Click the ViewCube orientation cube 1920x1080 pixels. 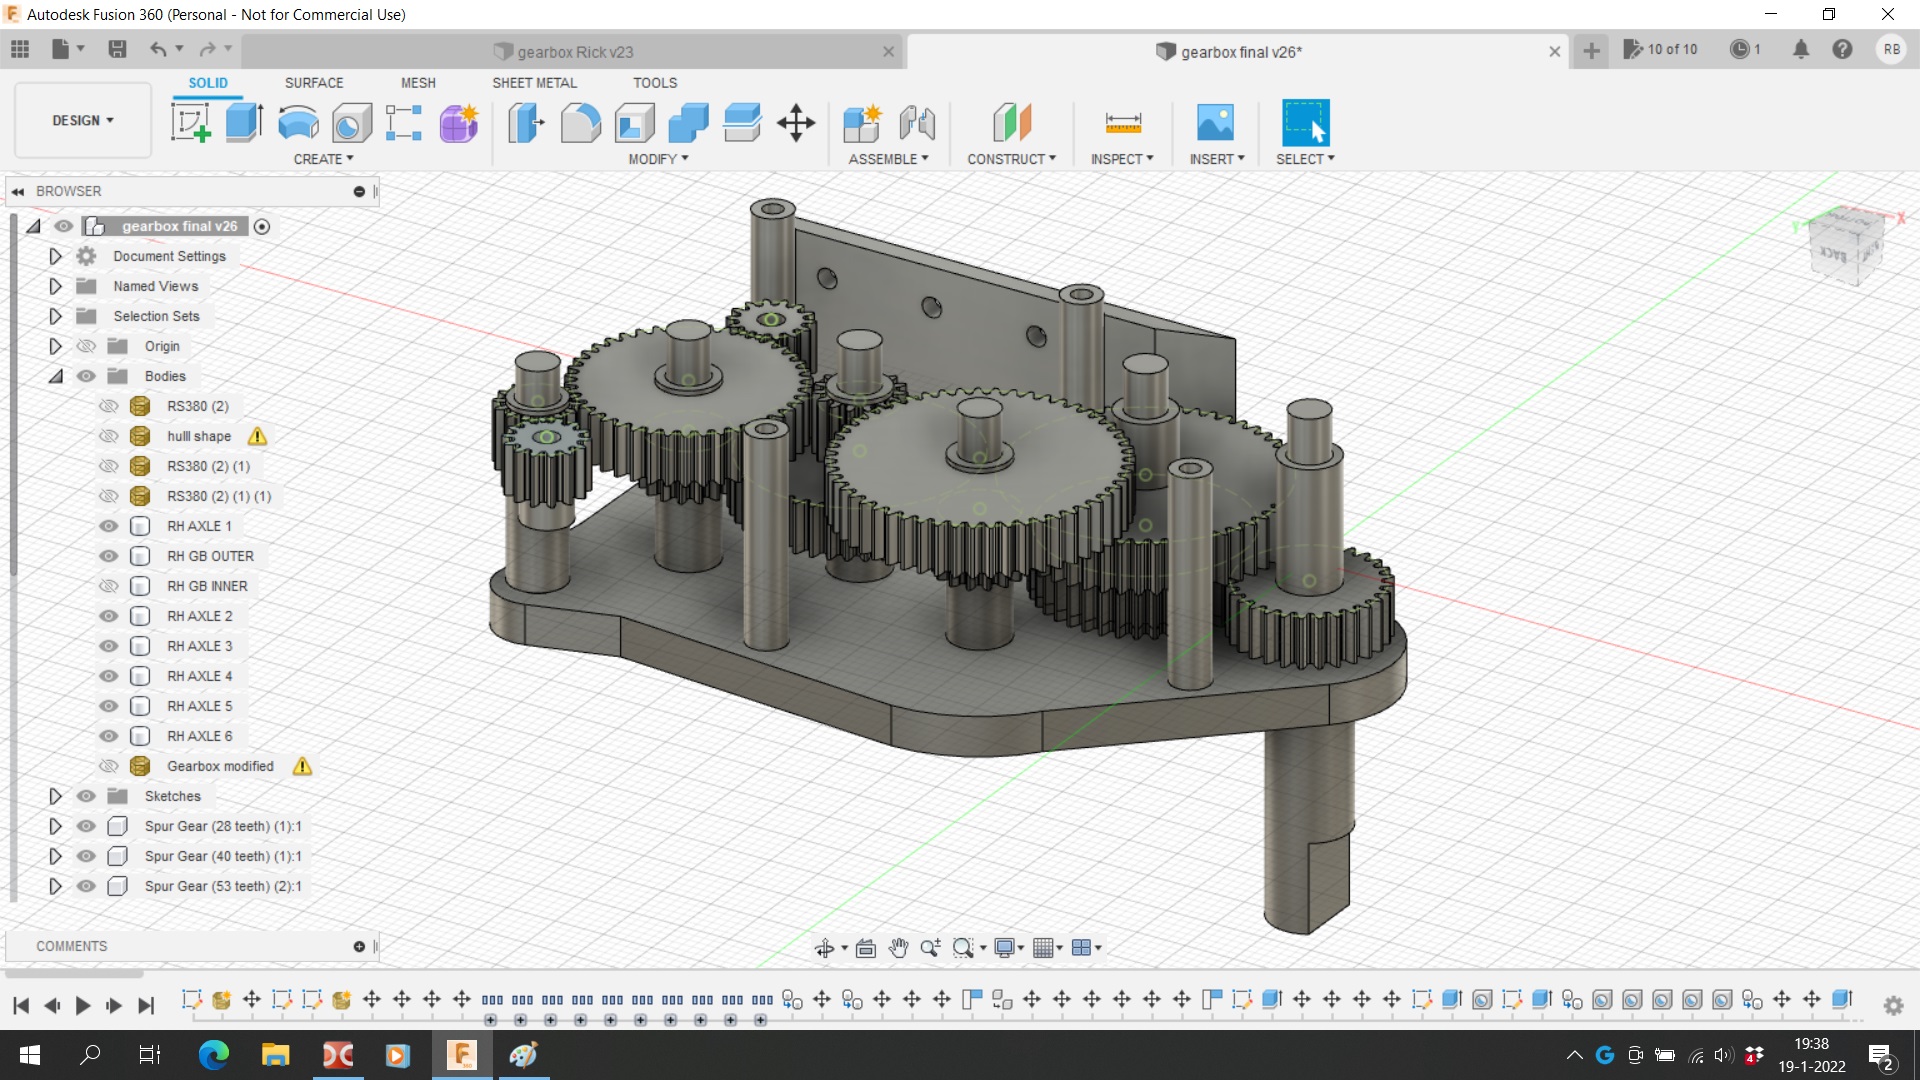(x=1845, y=248)
